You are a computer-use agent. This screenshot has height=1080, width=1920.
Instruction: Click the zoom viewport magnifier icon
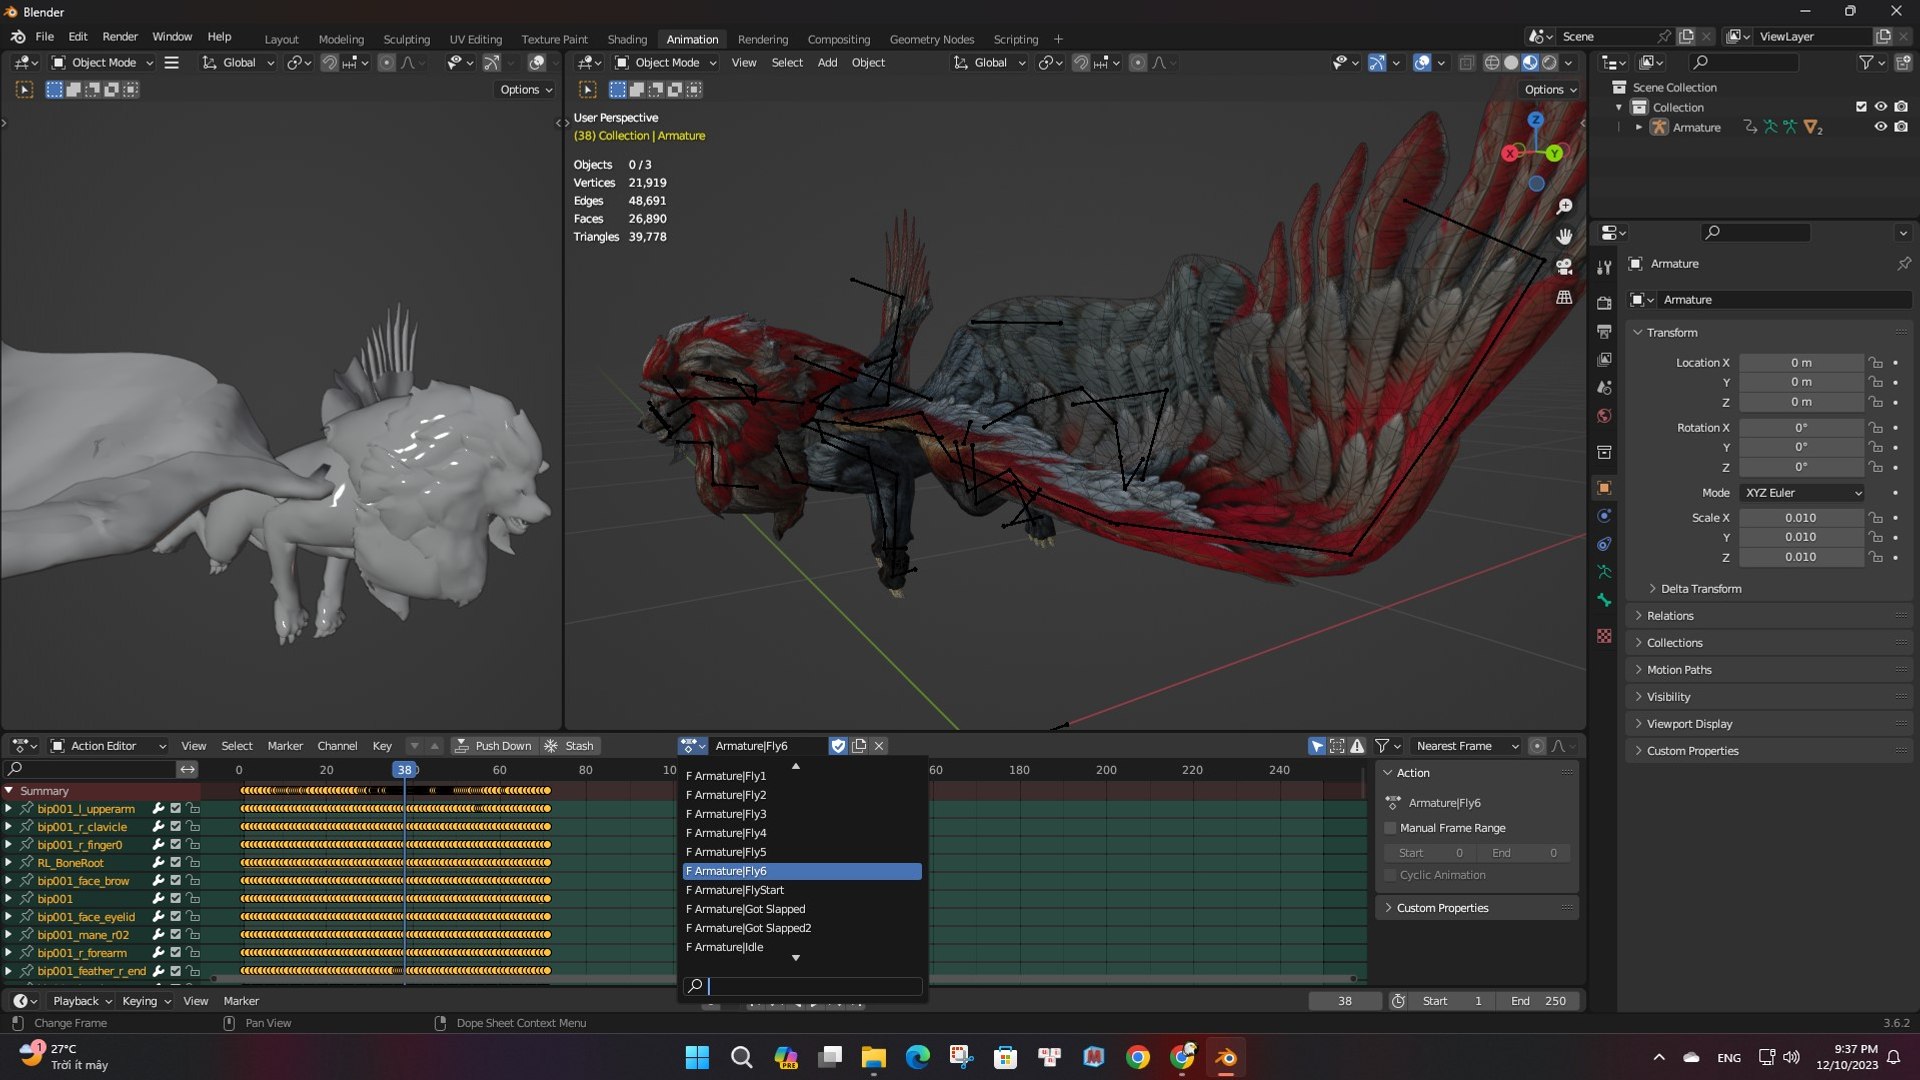(1564, 207)
